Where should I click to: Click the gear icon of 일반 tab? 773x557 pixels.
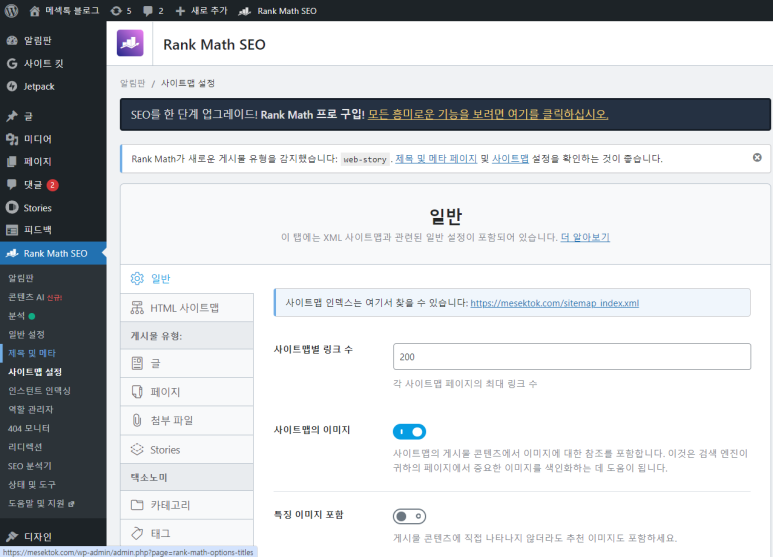coord(137,278)
